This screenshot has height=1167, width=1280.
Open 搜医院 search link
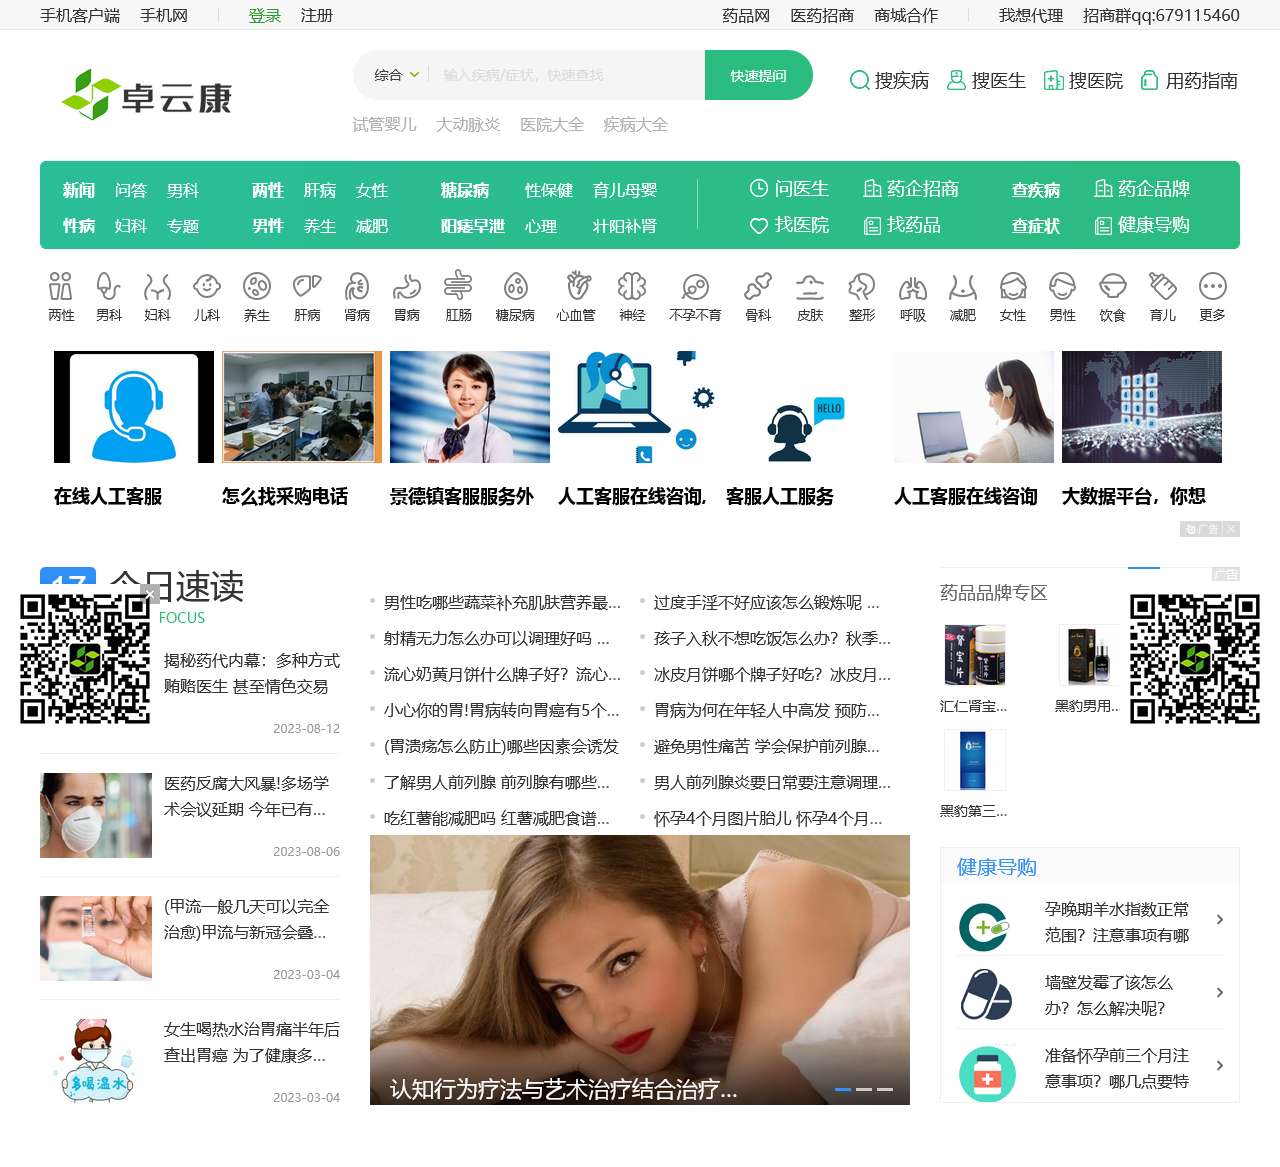(x=1083, y=81)
